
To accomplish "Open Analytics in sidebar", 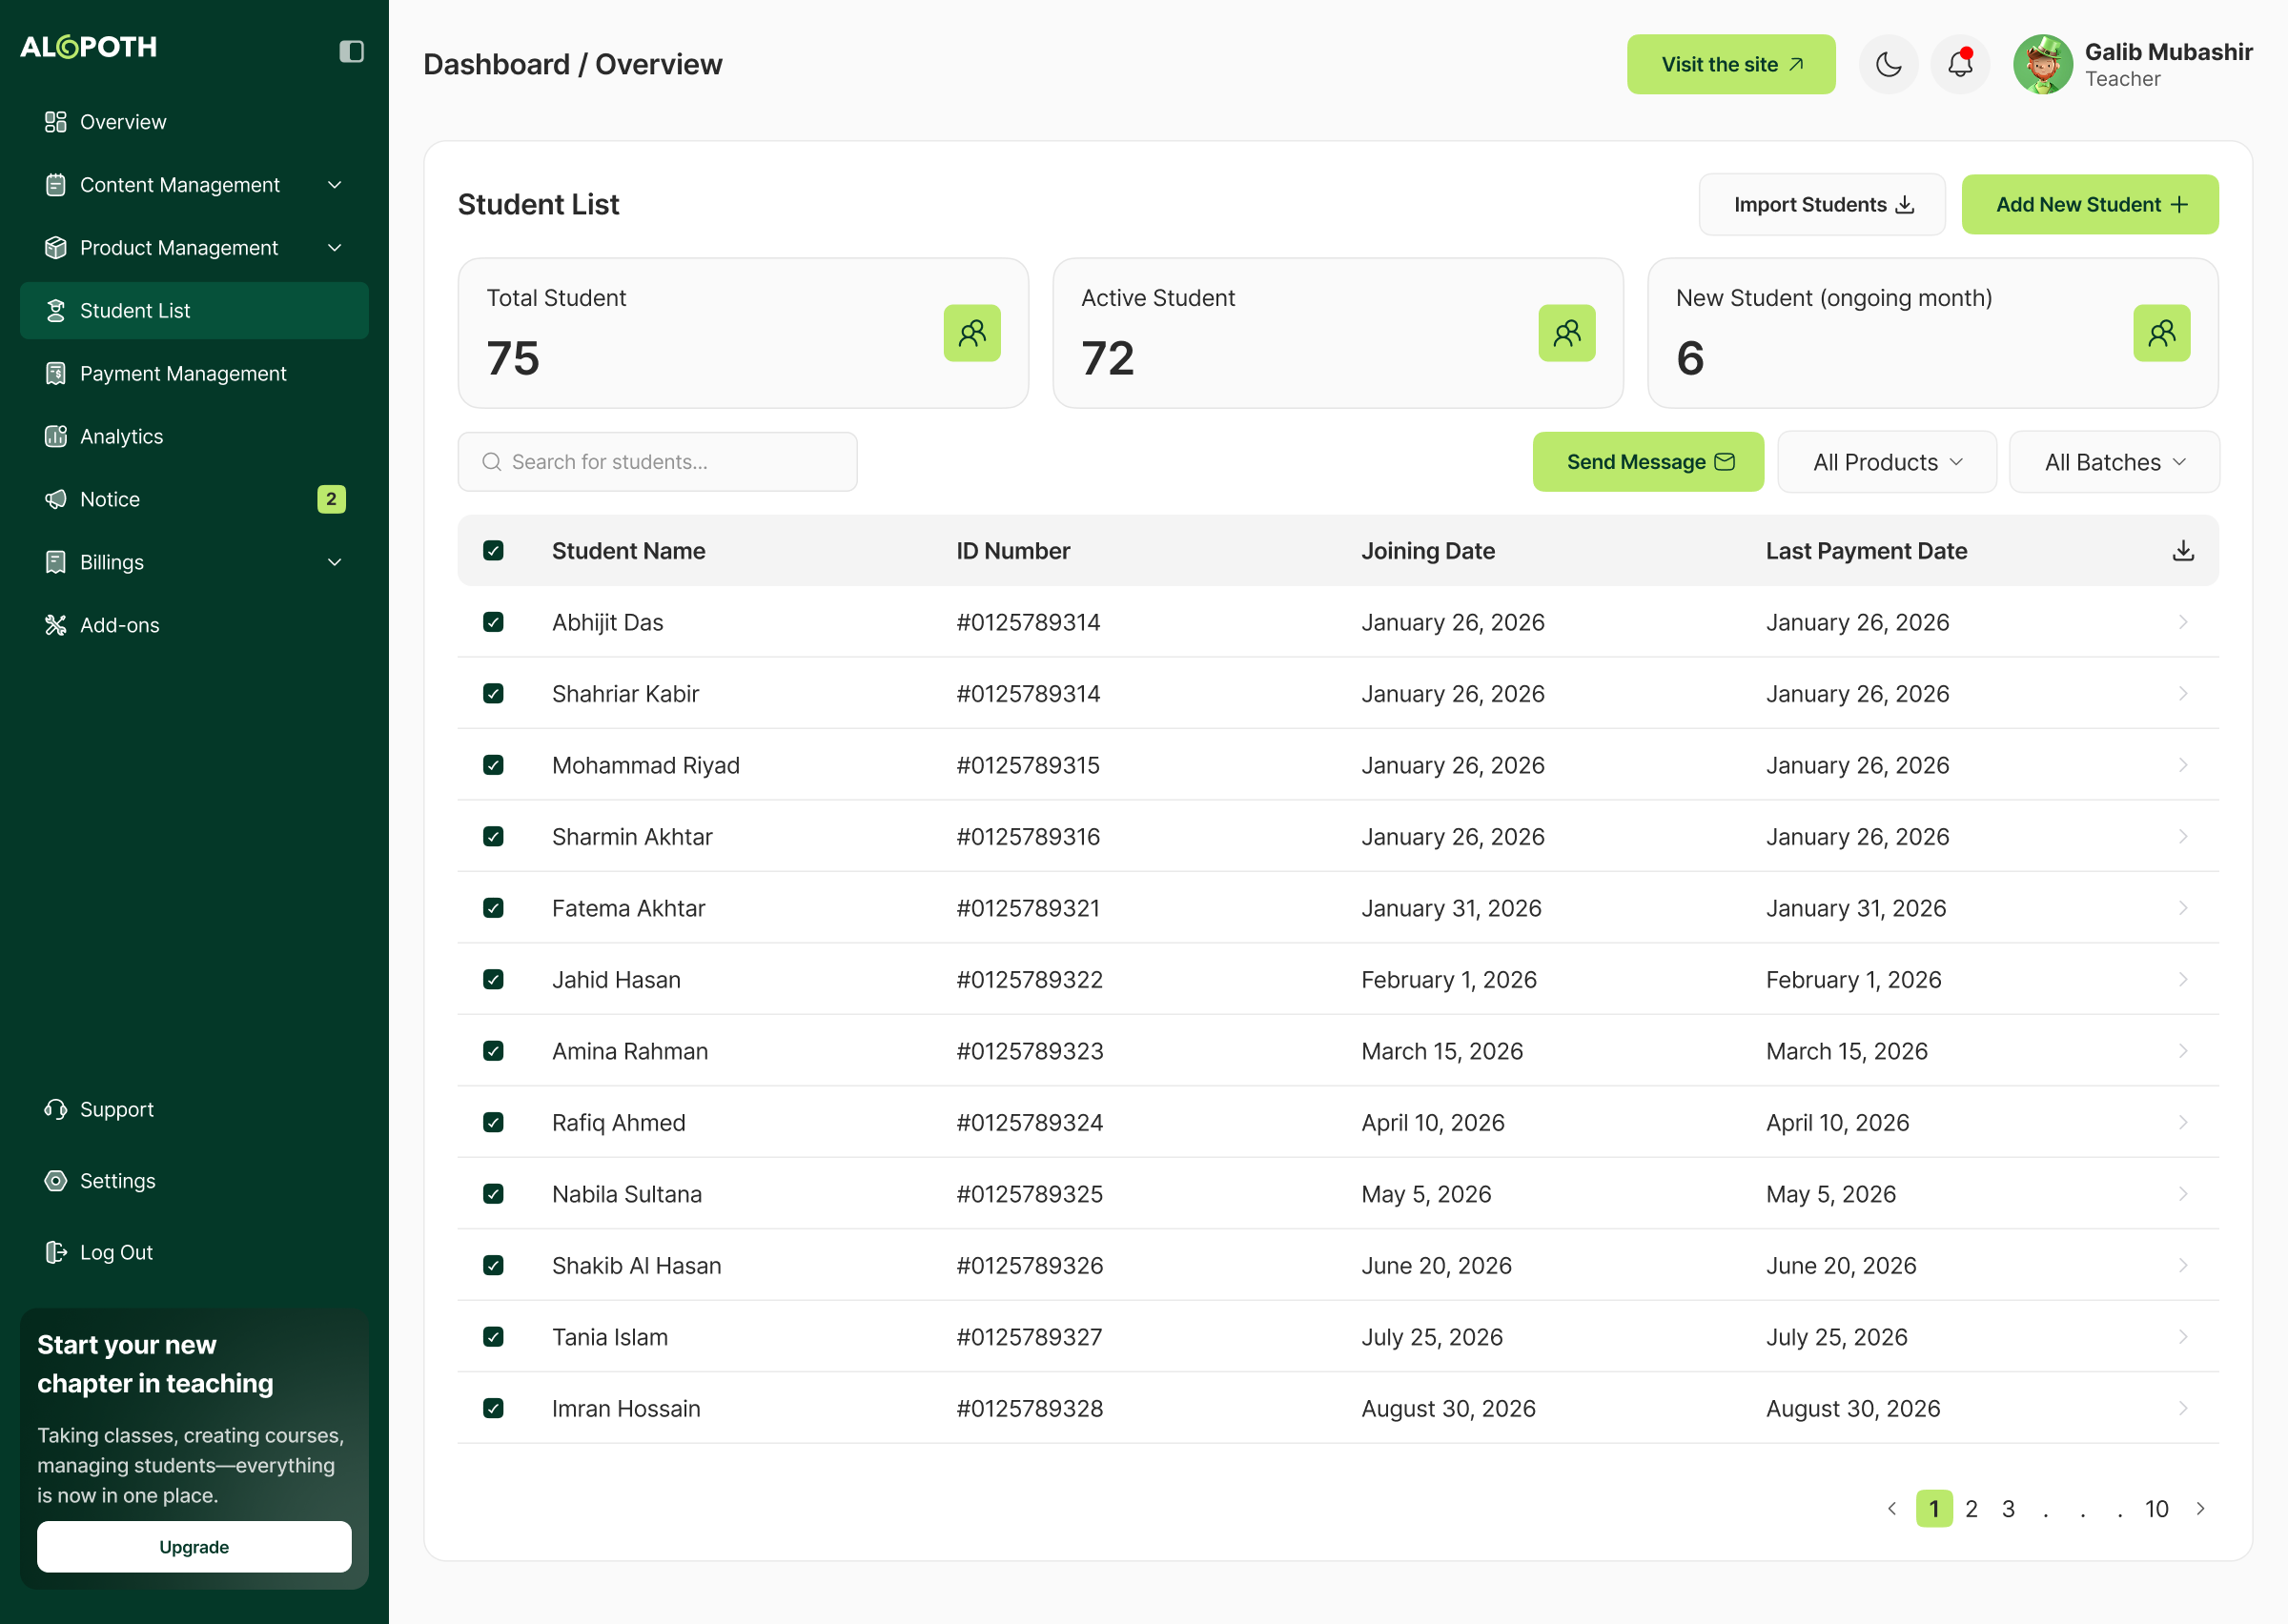I will tap(194, 437).
